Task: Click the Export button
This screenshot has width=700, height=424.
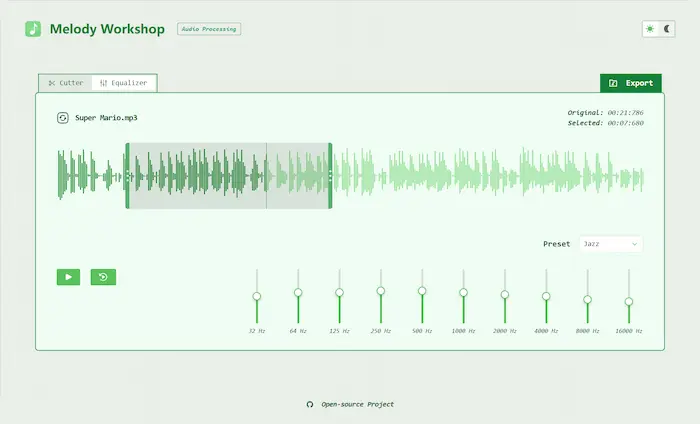Action: 631,83
